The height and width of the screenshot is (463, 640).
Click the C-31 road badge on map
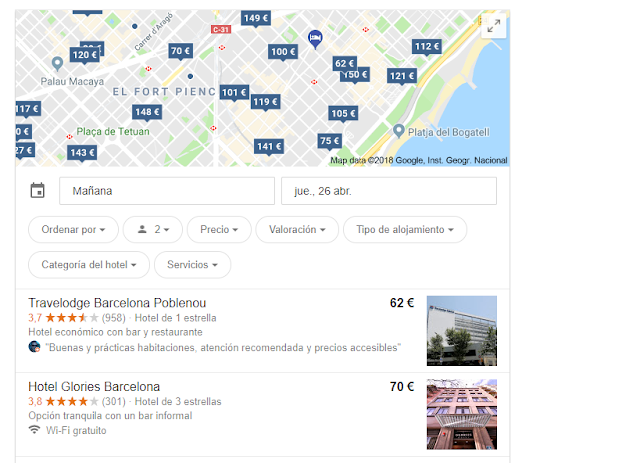(x=221, y=29)
